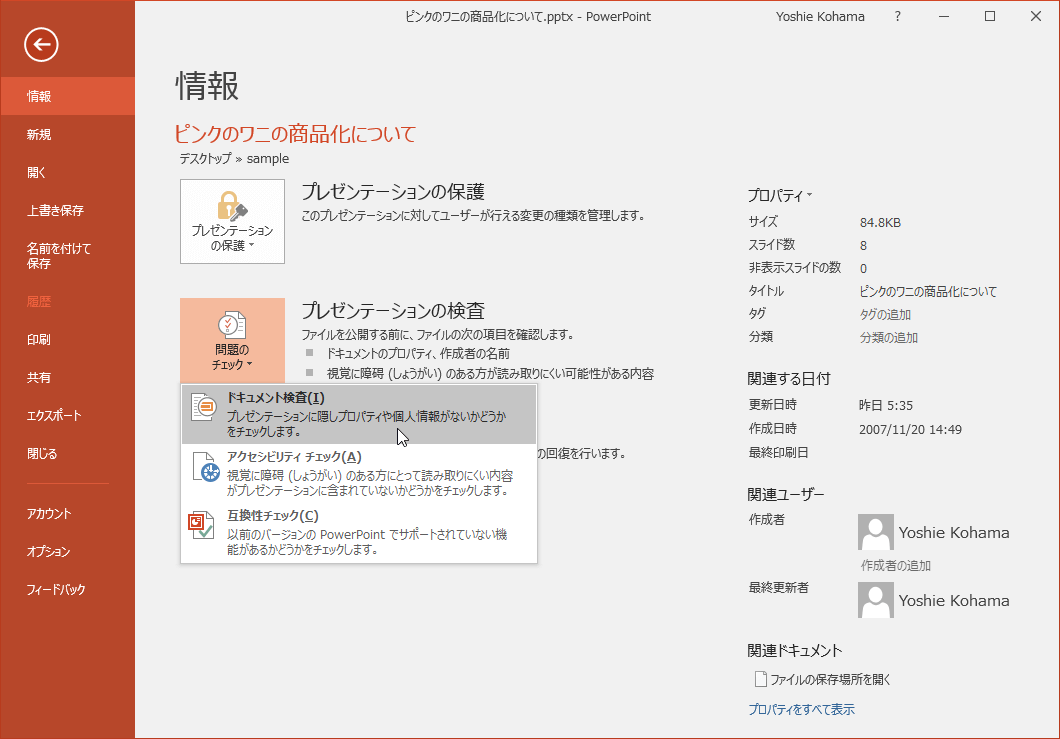1060x739 pixels.
Task: Open PowerPoint help with the ? button
Action: tap(897, 16)
